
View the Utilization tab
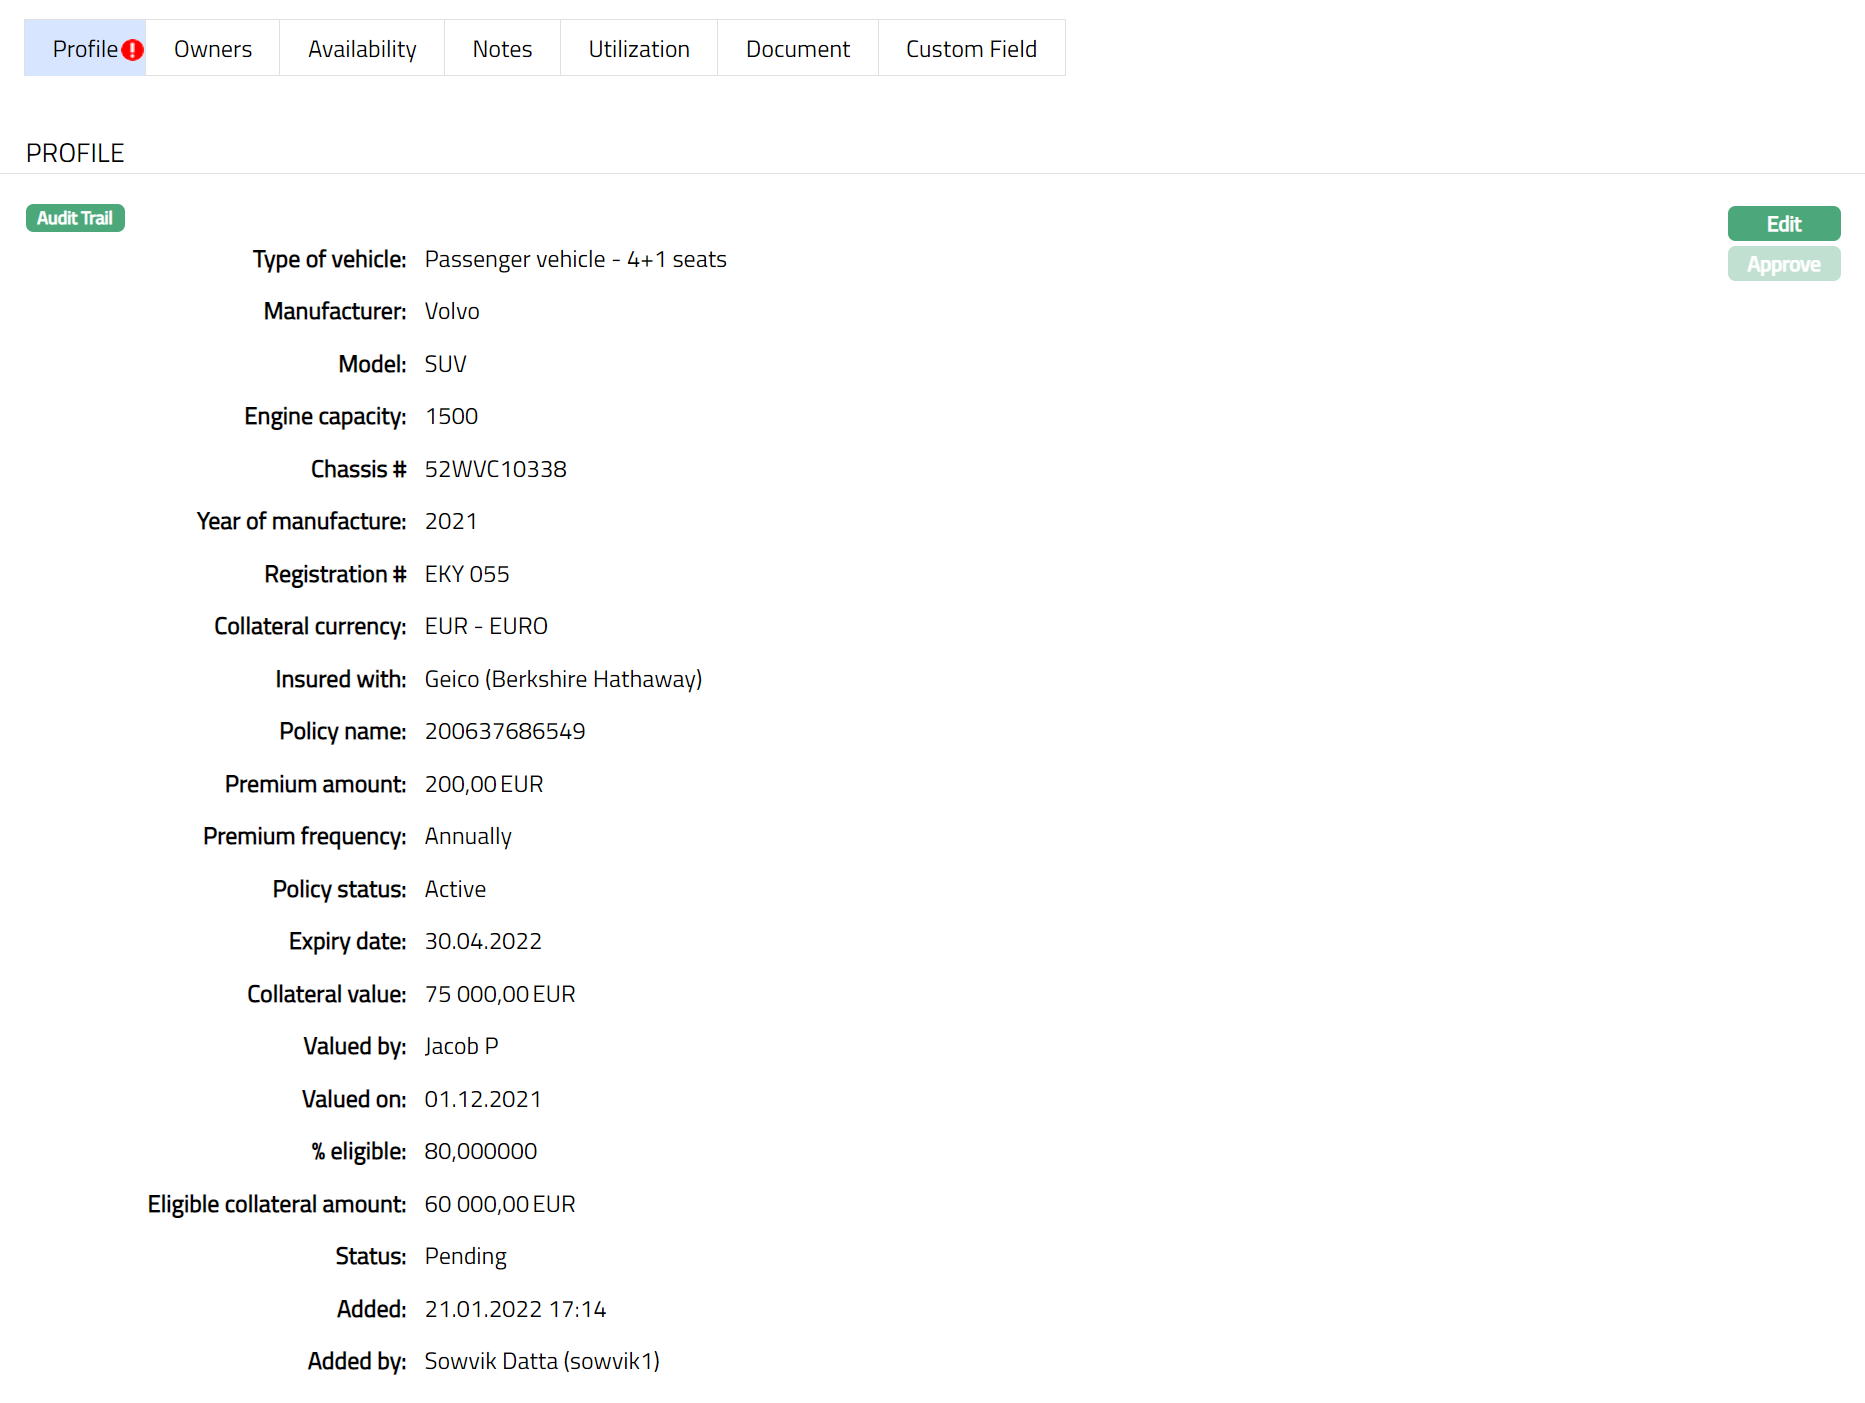638,49
